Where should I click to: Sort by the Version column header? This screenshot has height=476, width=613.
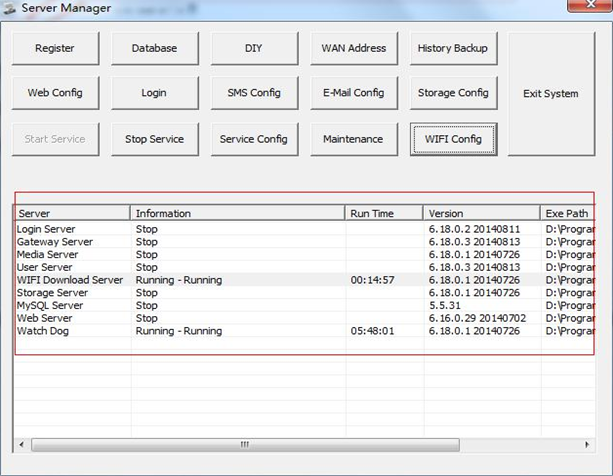482,213
